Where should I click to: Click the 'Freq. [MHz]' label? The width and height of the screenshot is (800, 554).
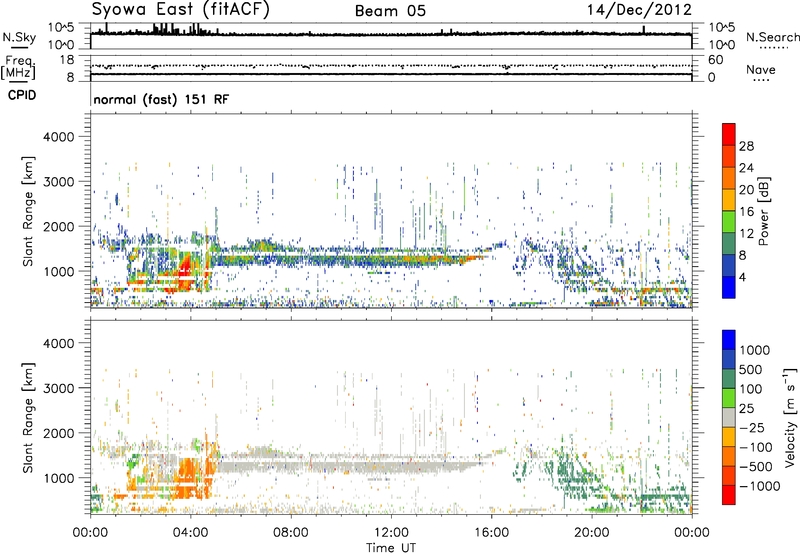coord(19,68)
